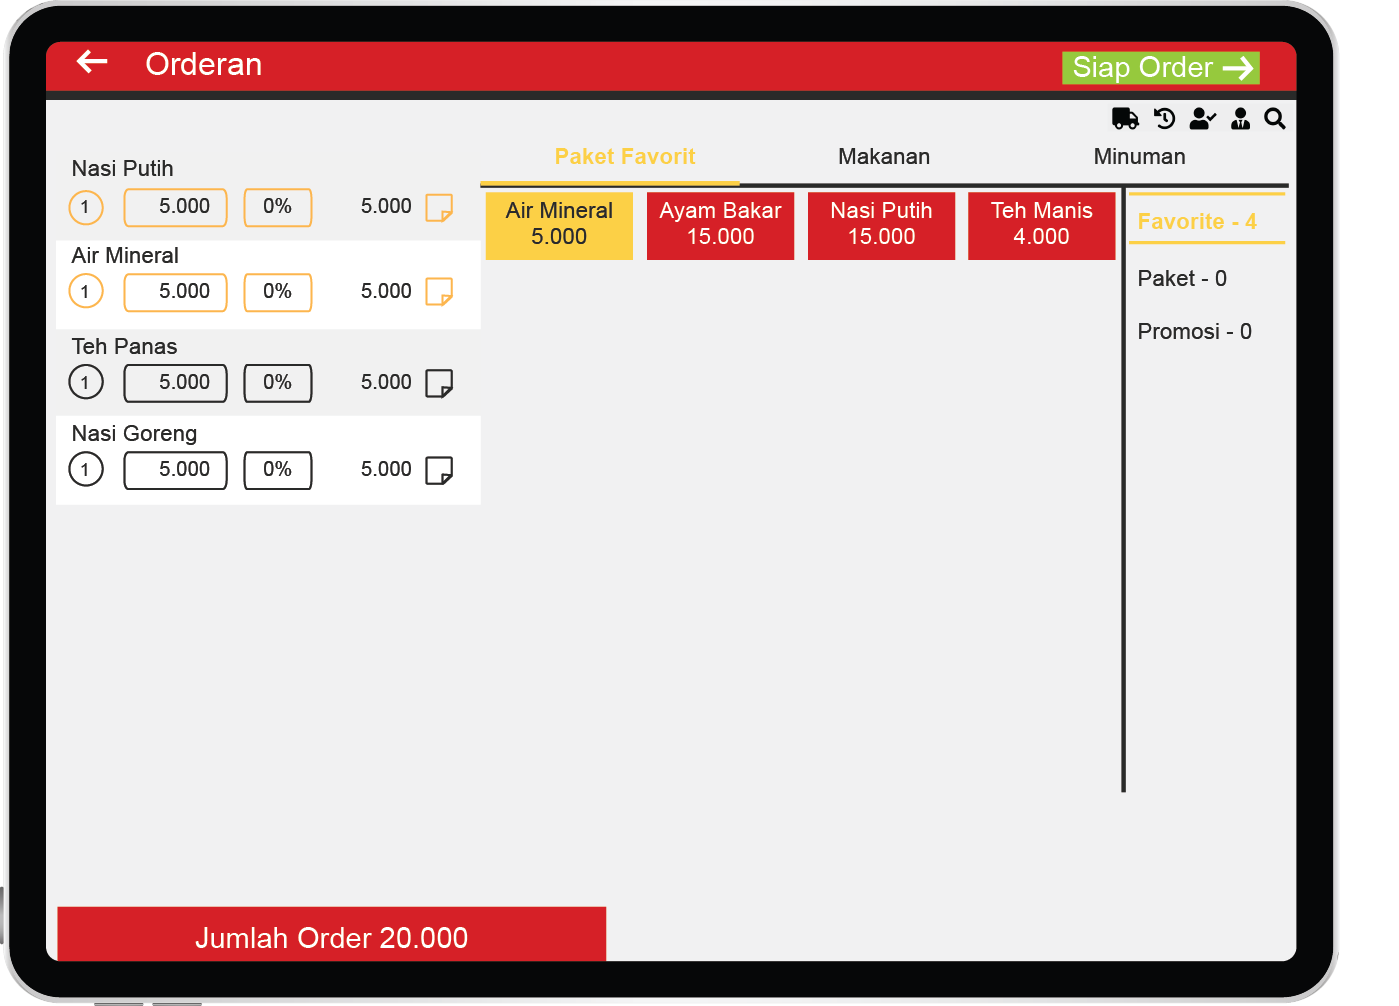Switch to the Minuman tab
The height and width of the screenshot is (1006, 1399).
point(1139,157)
